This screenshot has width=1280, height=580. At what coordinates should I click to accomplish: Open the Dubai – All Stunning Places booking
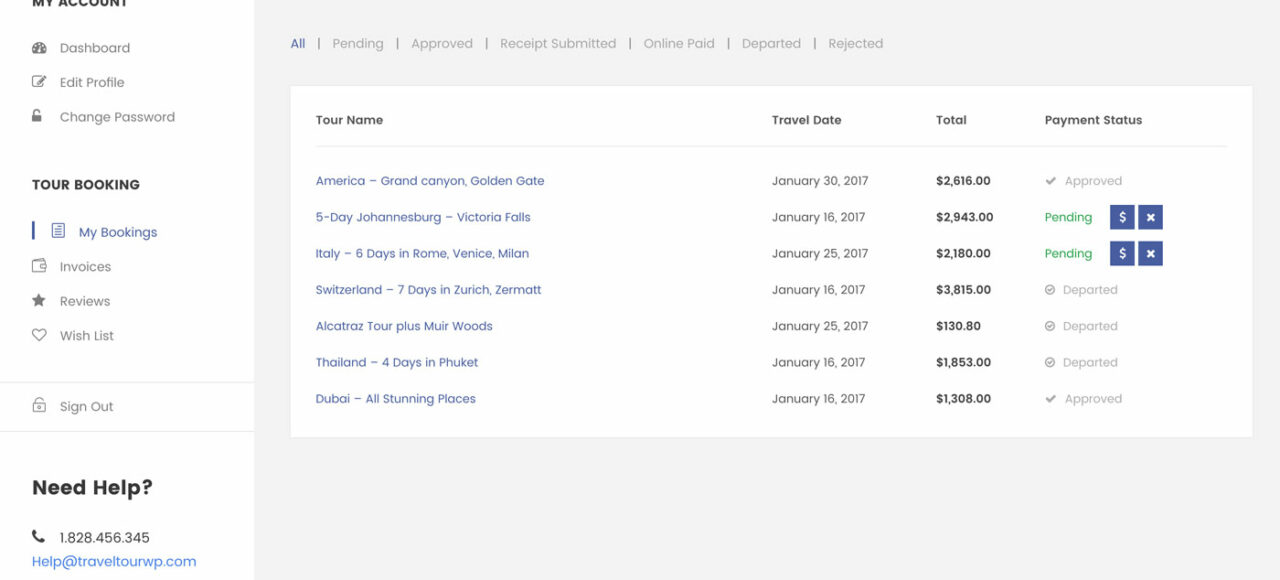click(395, 399)
